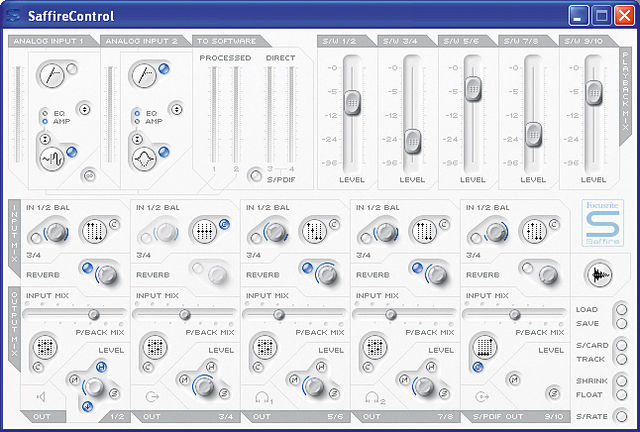Click the TRACK button
Image resolution: width=640 pixels, height=432 pixels.
(621, 359)
